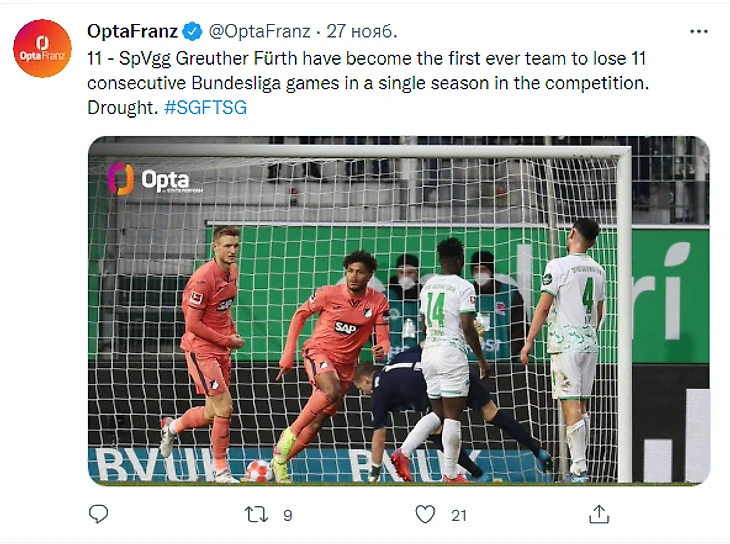
Task: Click the Opta logo watermark on the photo
Action: [x=155, y=180]
